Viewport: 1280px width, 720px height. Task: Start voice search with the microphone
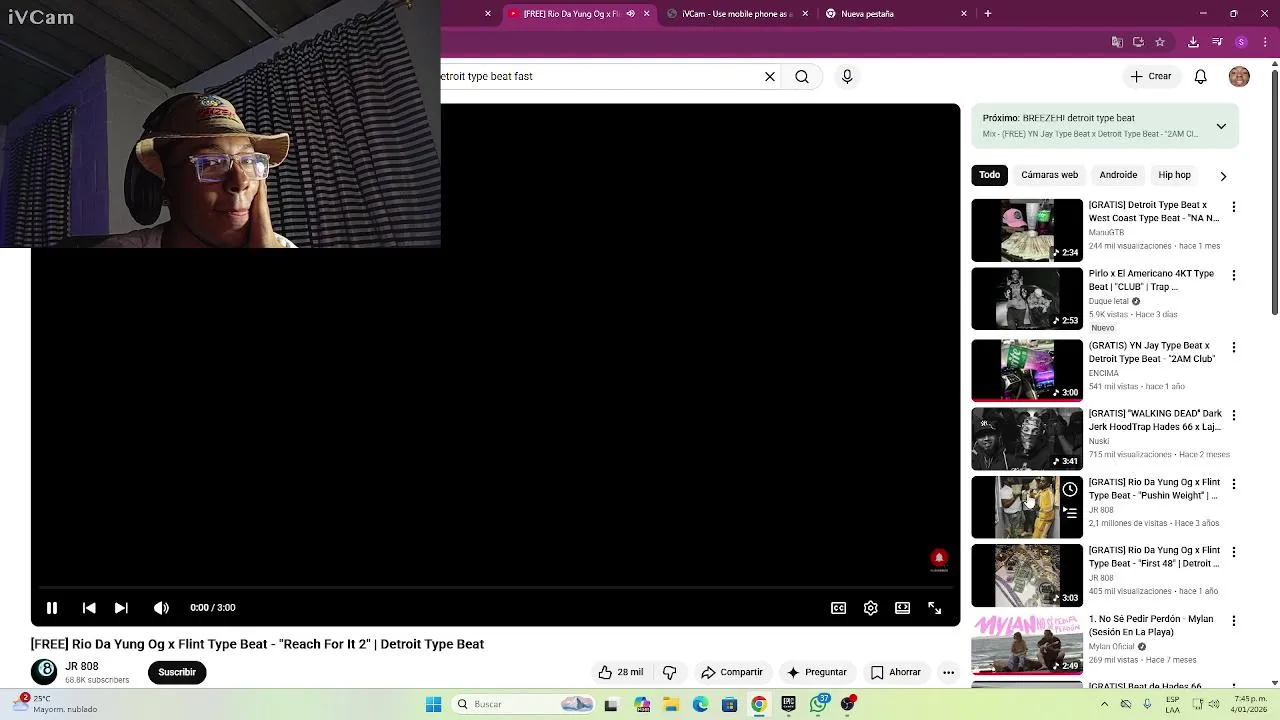[x=847, y=76]
